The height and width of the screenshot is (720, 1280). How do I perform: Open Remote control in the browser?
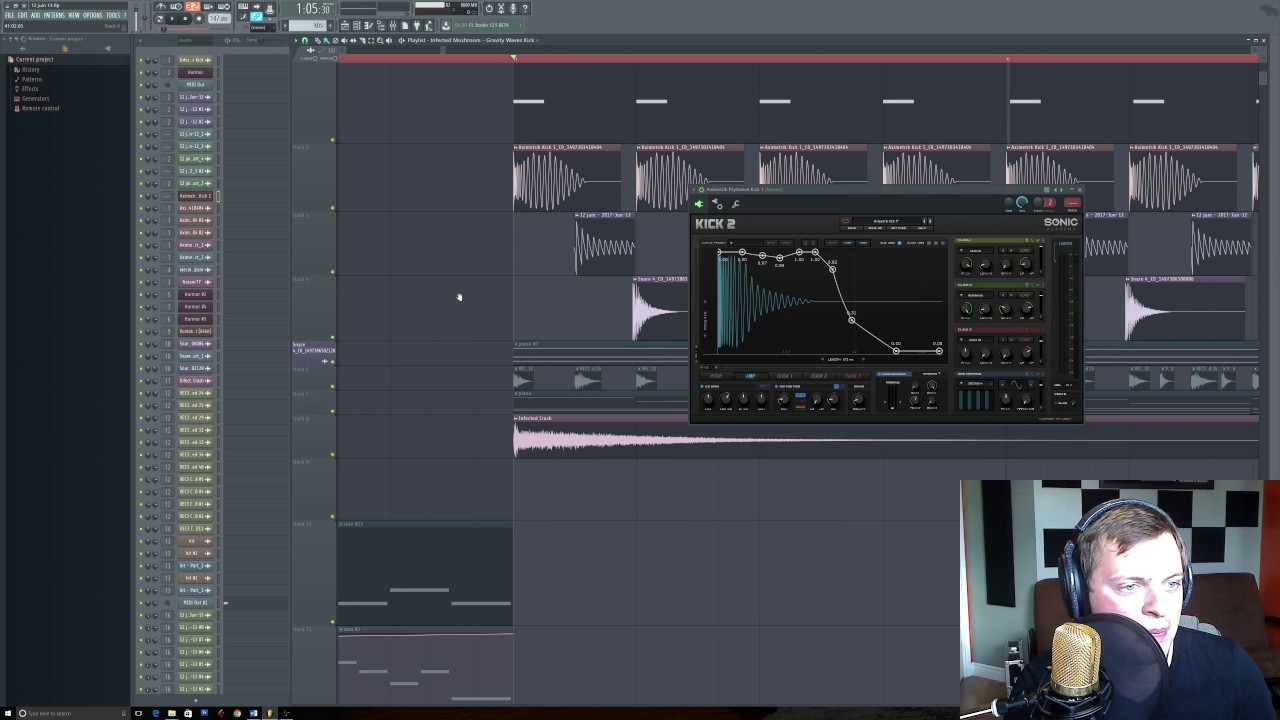click(40, 108)
